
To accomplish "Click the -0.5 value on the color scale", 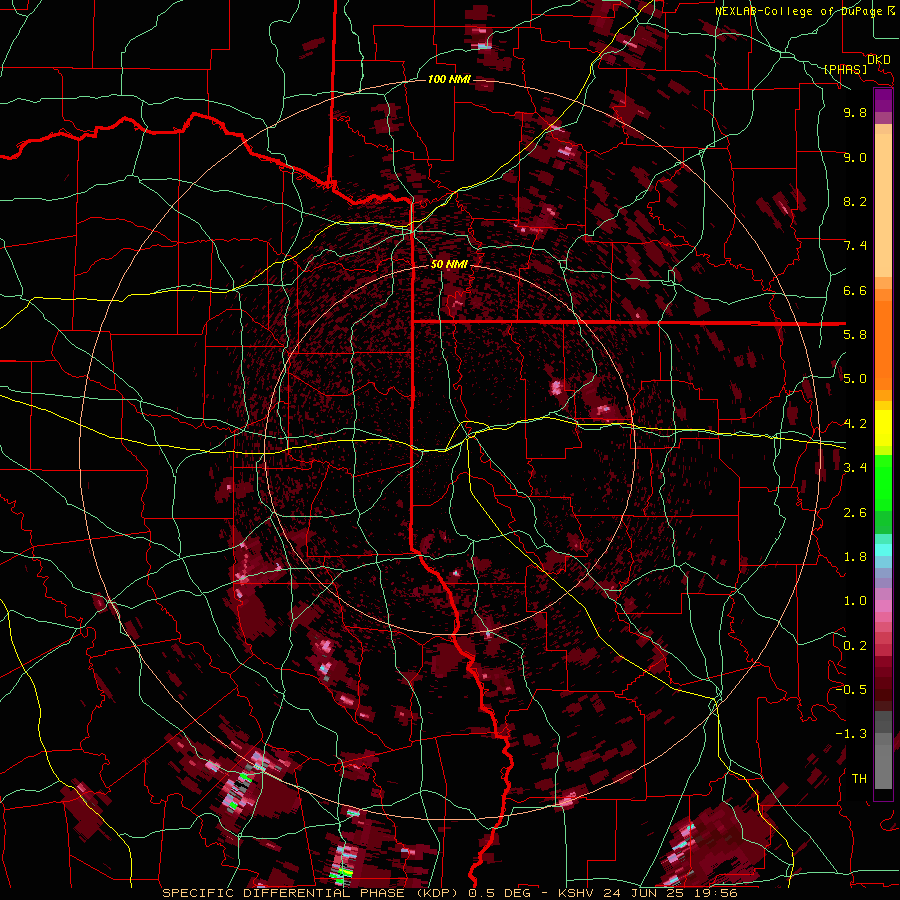I will 851,690.
